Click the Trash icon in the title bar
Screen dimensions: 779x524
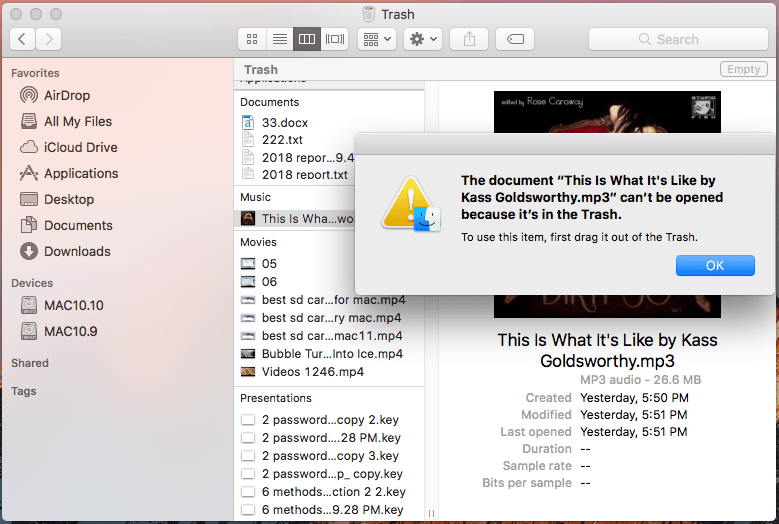point(369,14)
